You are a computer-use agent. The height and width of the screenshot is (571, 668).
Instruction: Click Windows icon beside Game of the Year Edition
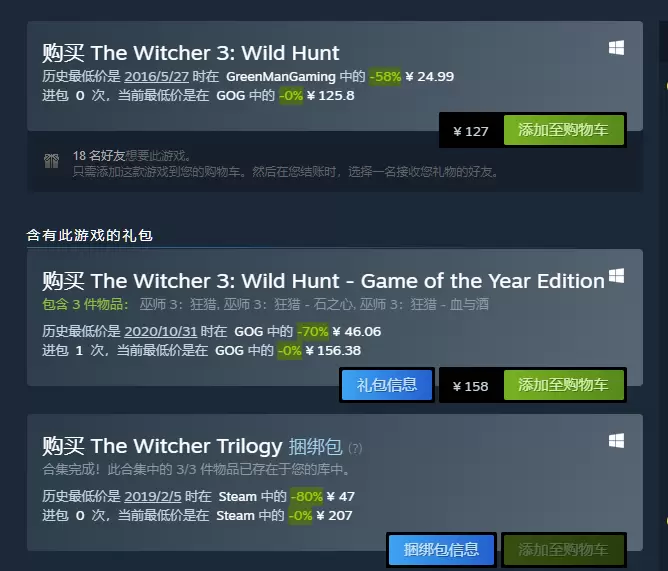point(616,276)
